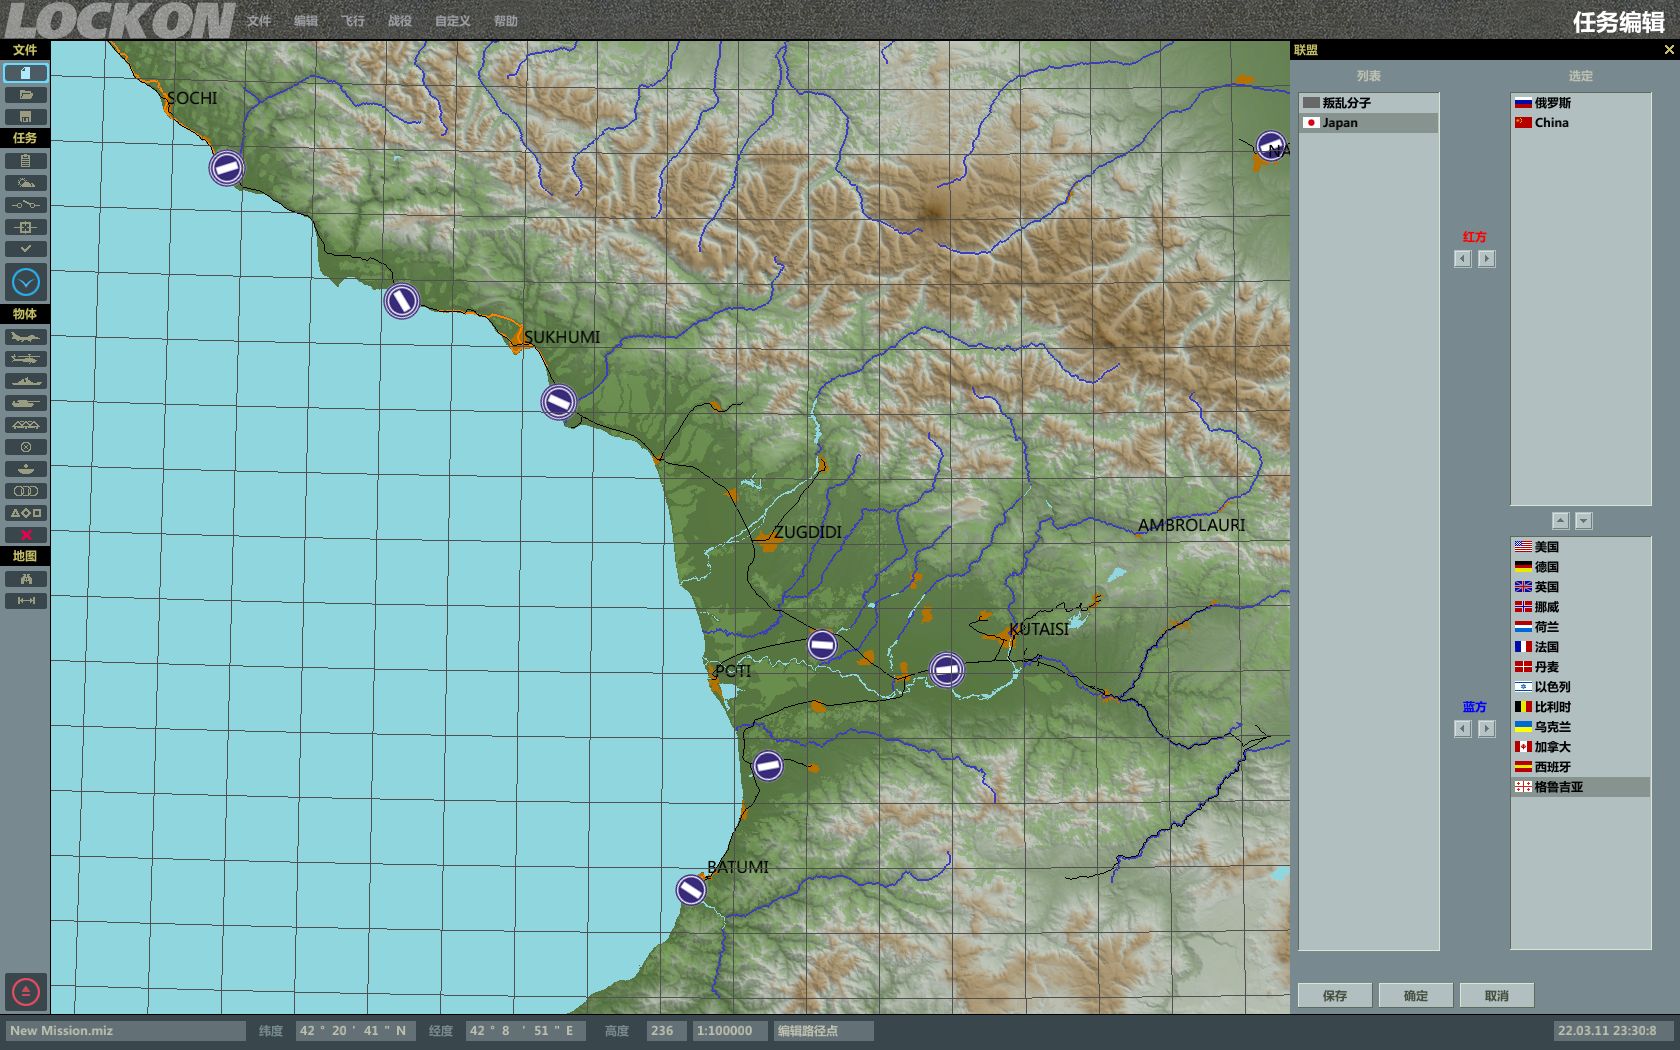Click the airfield marker near Sukhumi

[x=559, y=402]
